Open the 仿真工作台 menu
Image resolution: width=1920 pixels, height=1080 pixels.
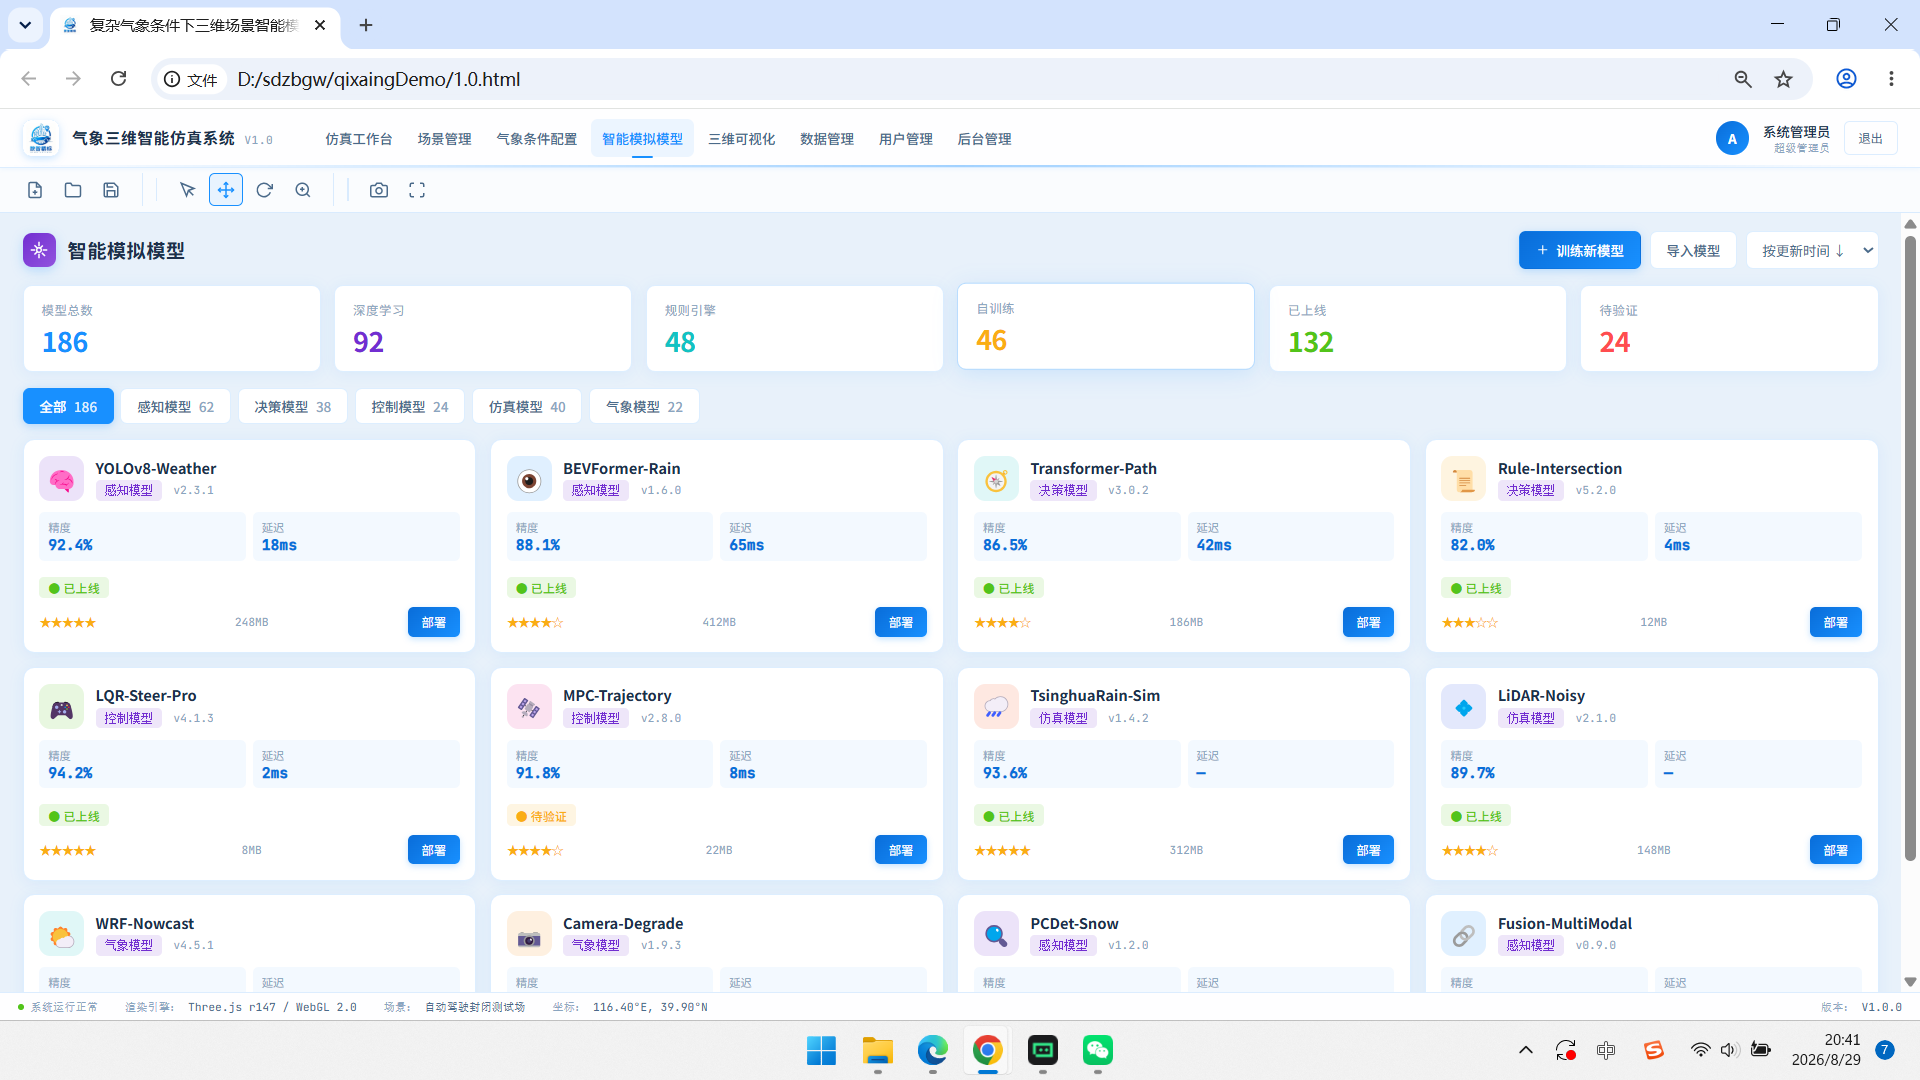coord(358,139)
